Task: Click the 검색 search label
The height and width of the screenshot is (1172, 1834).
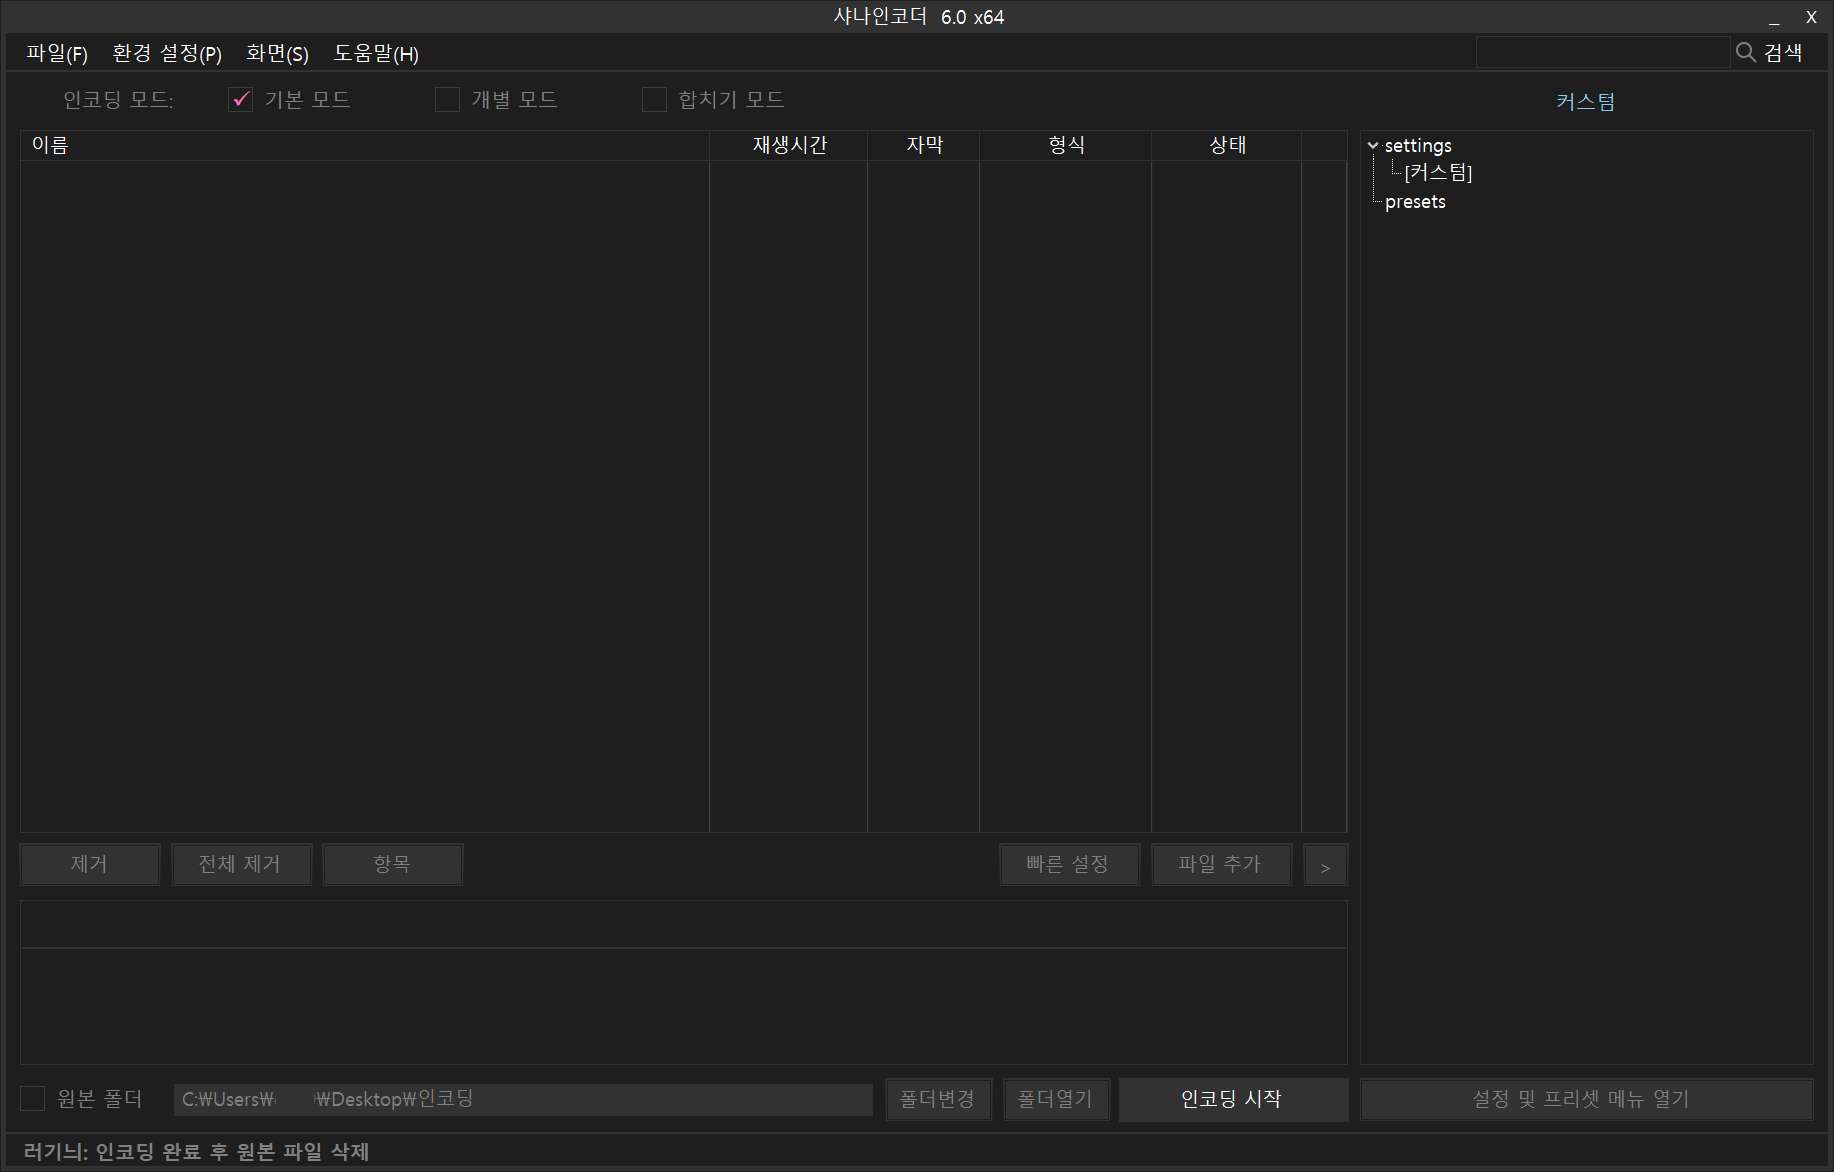Action: 1783,52
